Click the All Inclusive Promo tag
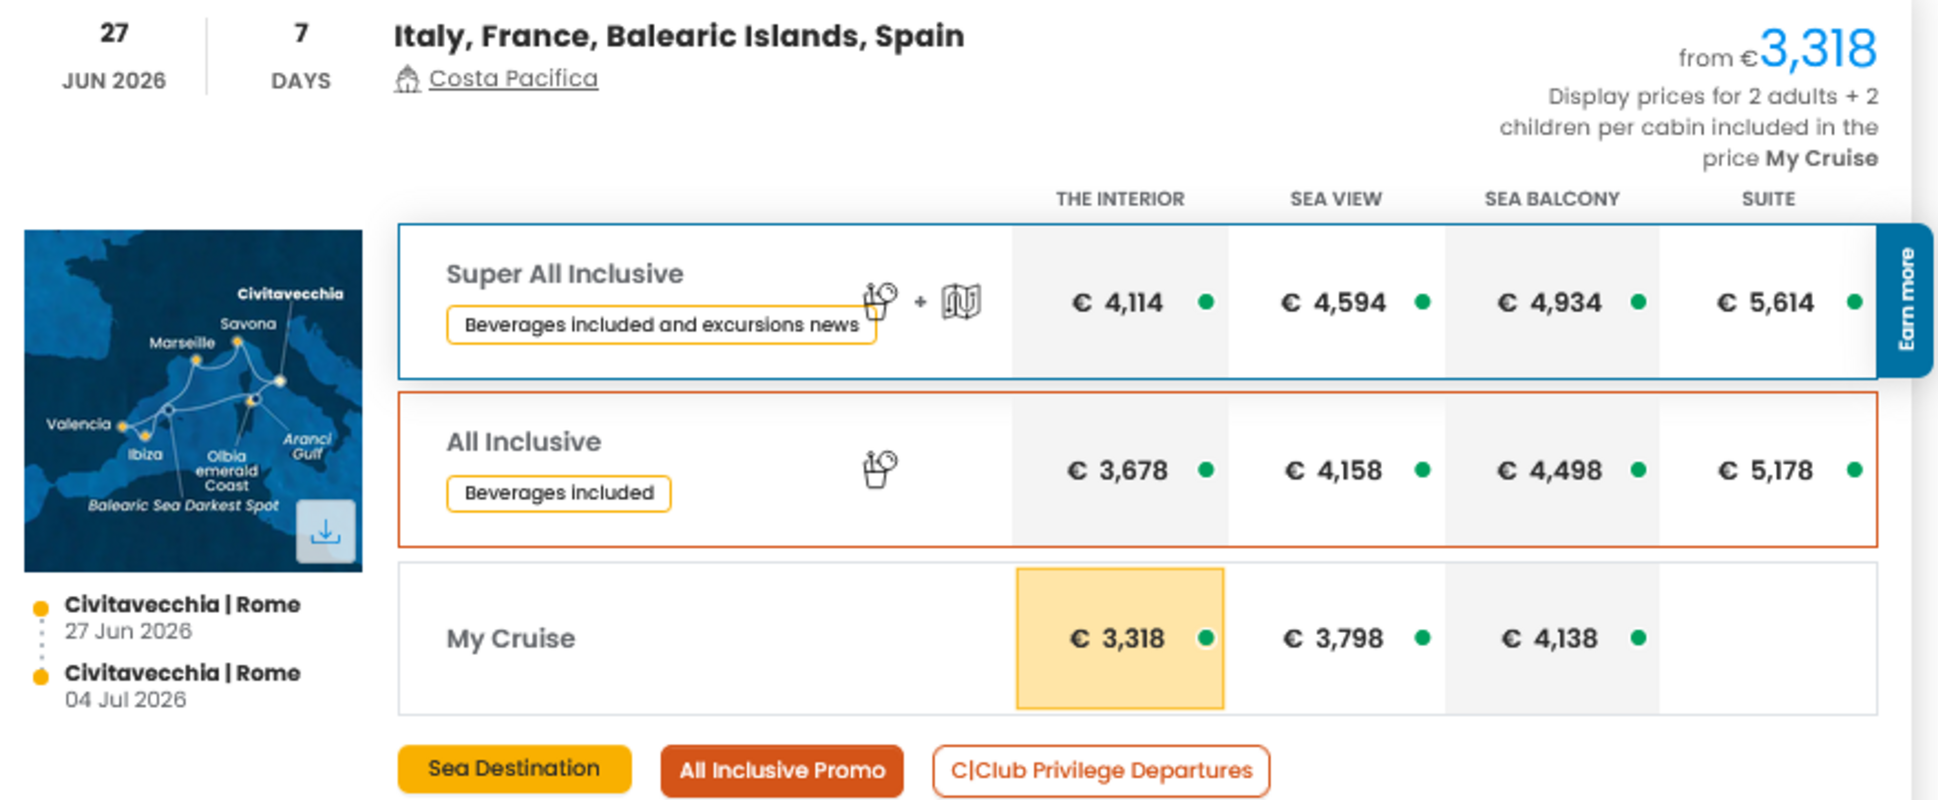Screen dimensions: 1938x800 [x=782, y=771]
